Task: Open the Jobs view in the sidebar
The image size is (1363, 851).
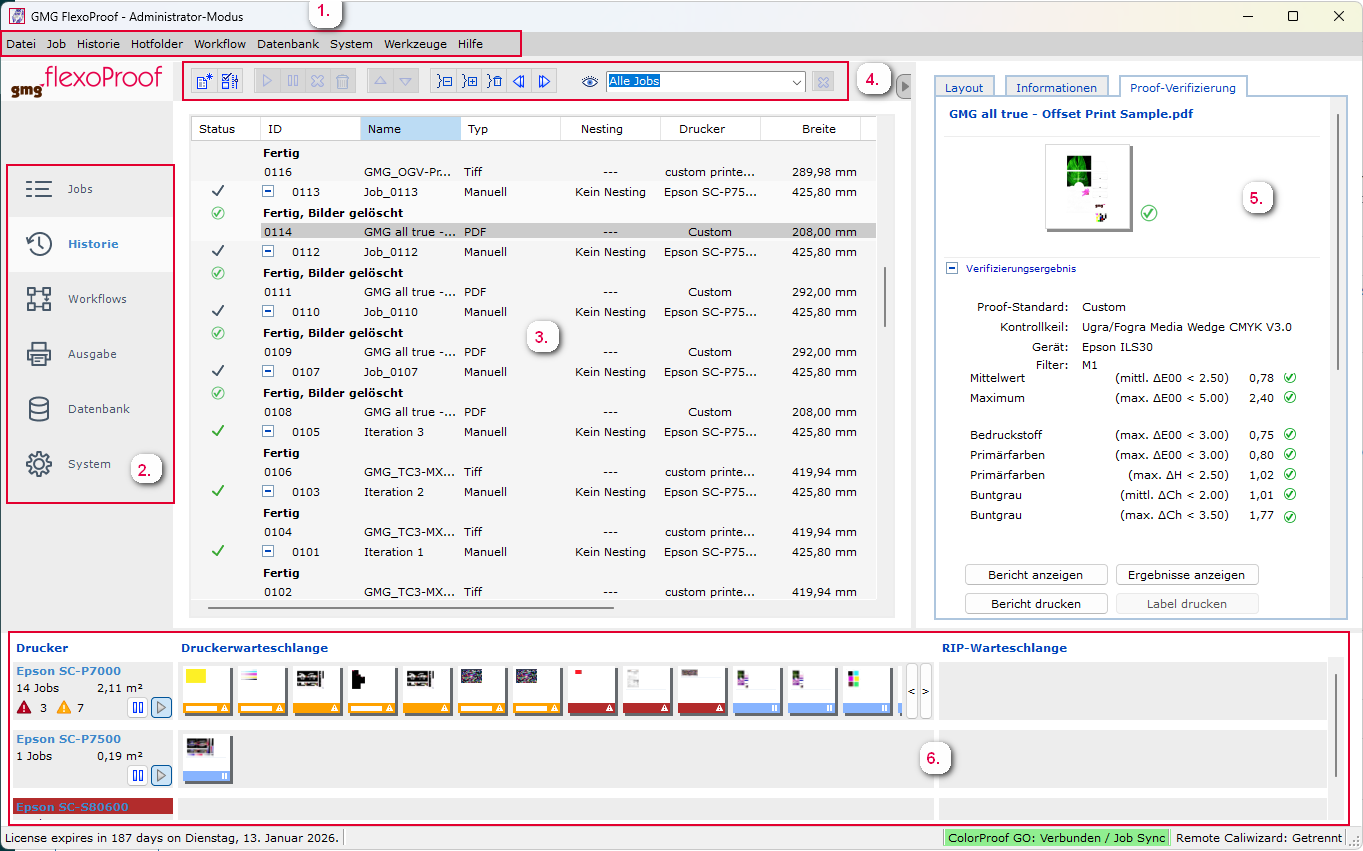Action: [x=91, y=189]
